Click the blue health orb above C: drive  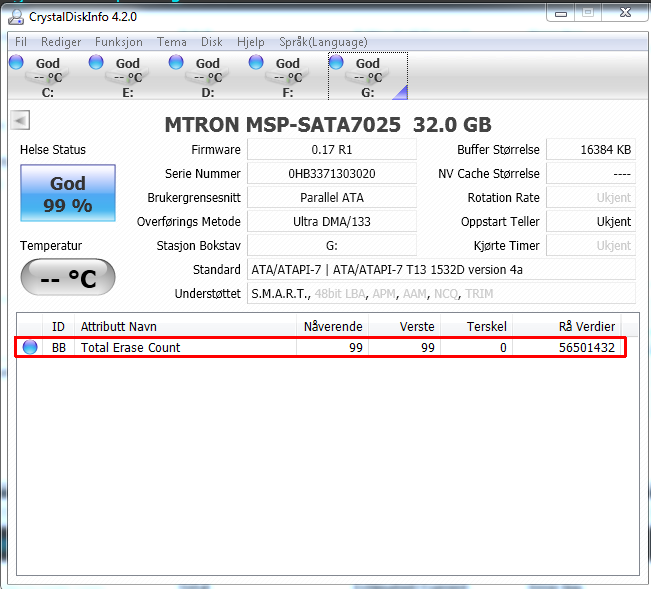tap(16, 62)
